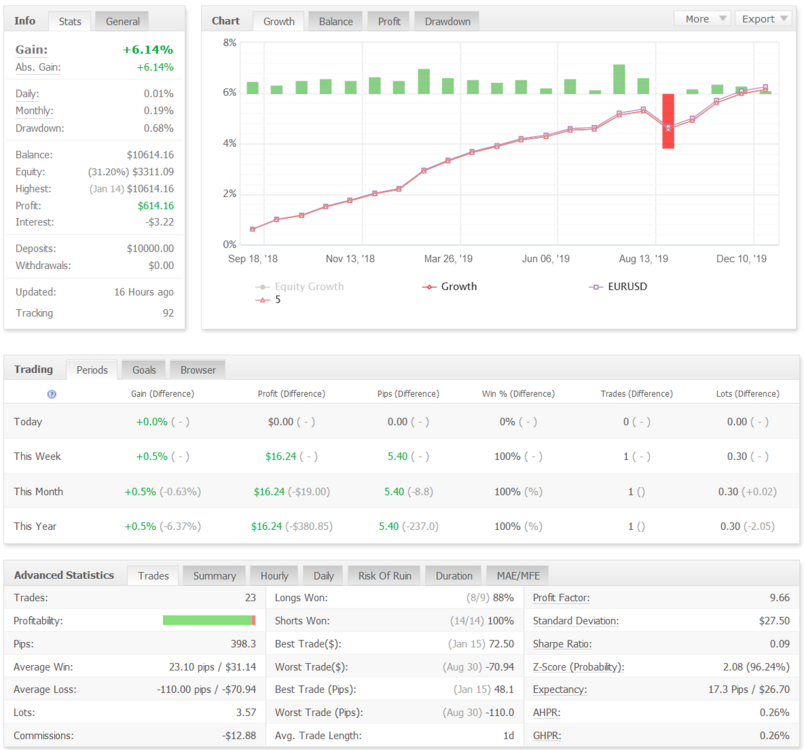Select the Balance chart tab

336,22
